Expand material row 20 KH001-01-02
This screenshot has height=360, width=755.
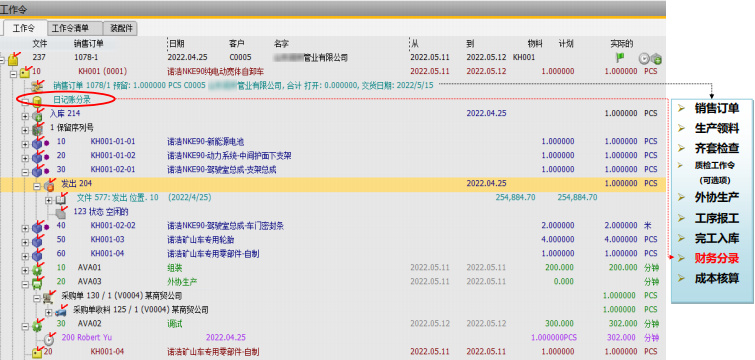(x=25, y=158)
